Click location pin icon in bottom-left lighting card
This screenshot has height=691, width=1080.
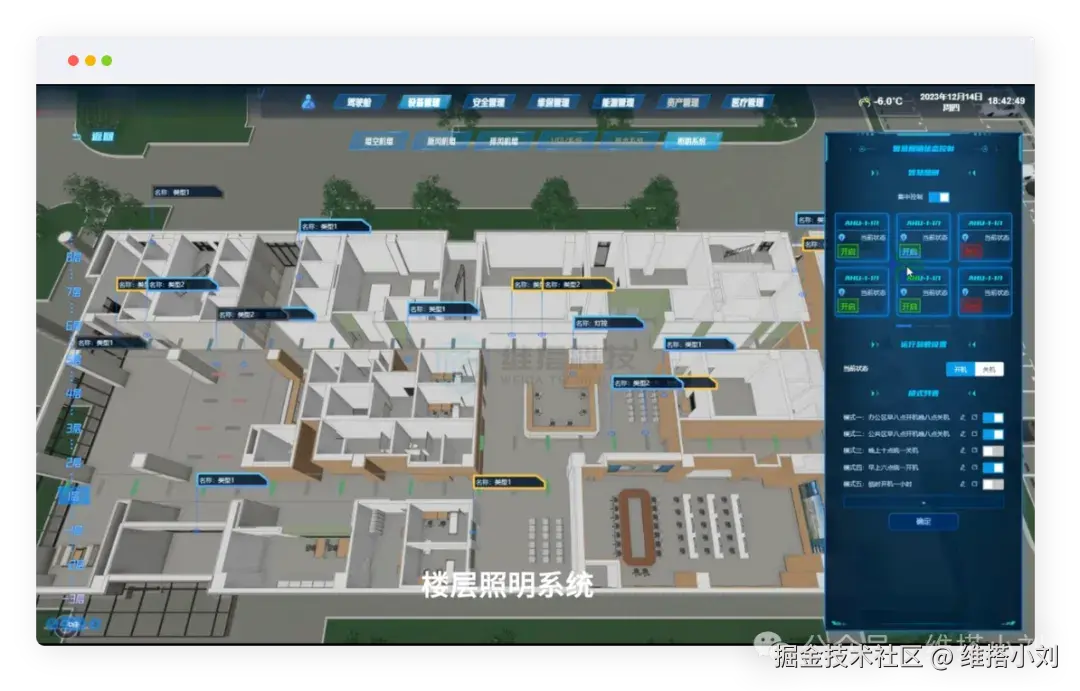click(x=842, y=292)
